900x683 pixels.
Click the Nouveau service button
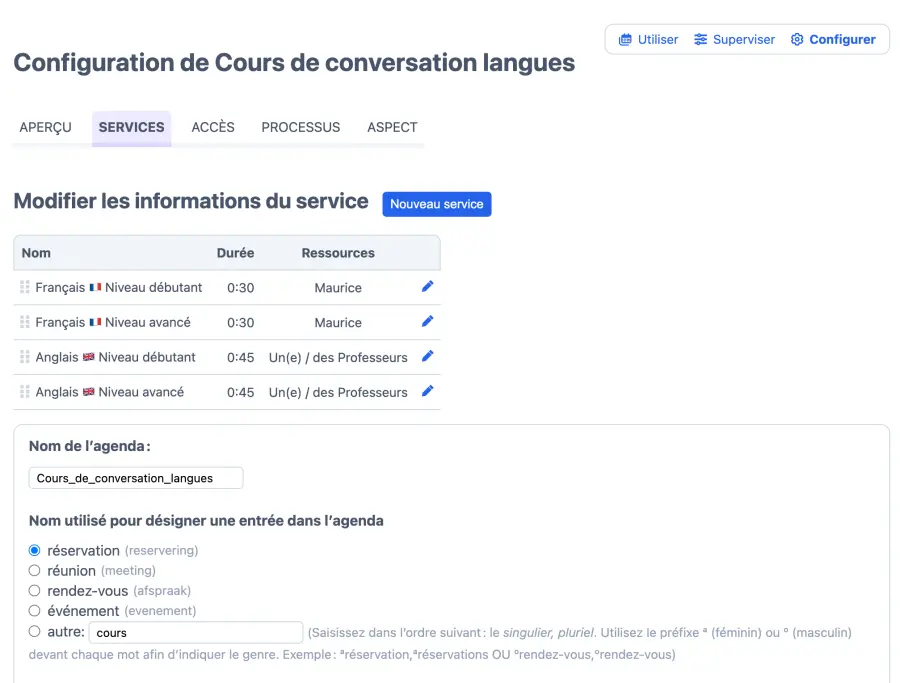(437, 204)
